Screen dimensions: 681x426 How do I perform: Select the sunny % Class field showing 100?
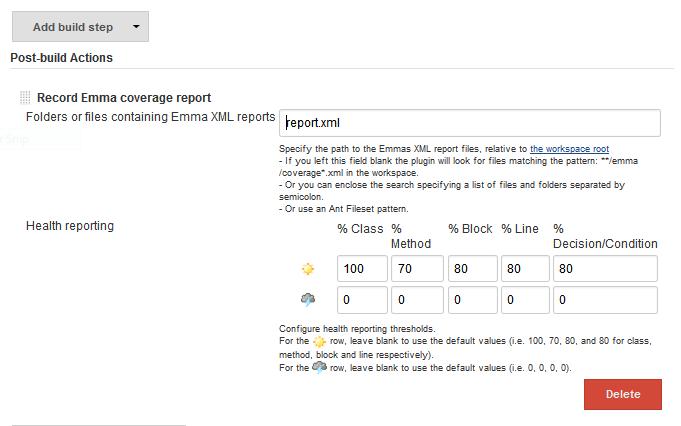[x=362, y=269]
